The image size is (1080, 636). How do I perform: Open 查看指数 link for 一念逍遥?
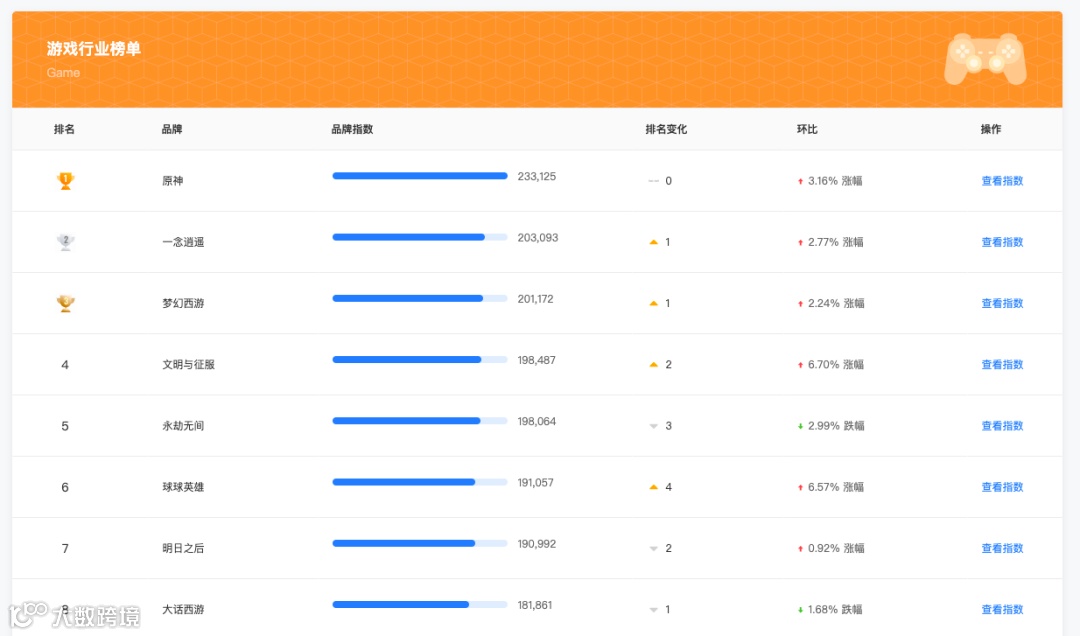pyautogui.click(x=1002, y=243)
